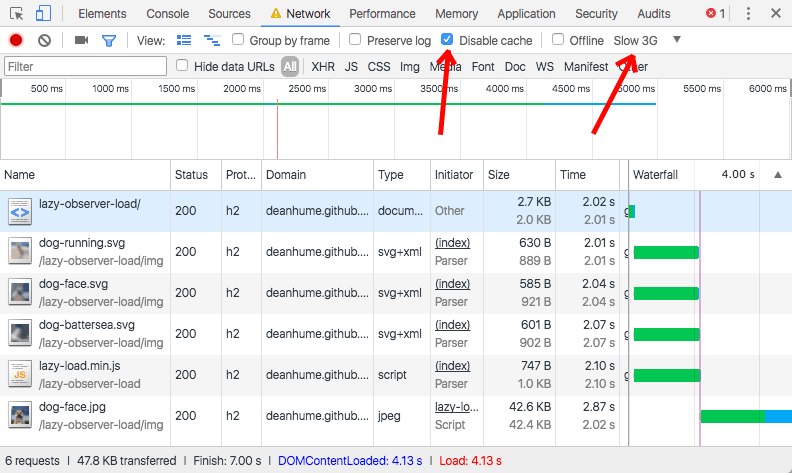Open (index) initiator link for lazy-load.min.js
This screenshot has width=792, height=473.
pos(453,366)
